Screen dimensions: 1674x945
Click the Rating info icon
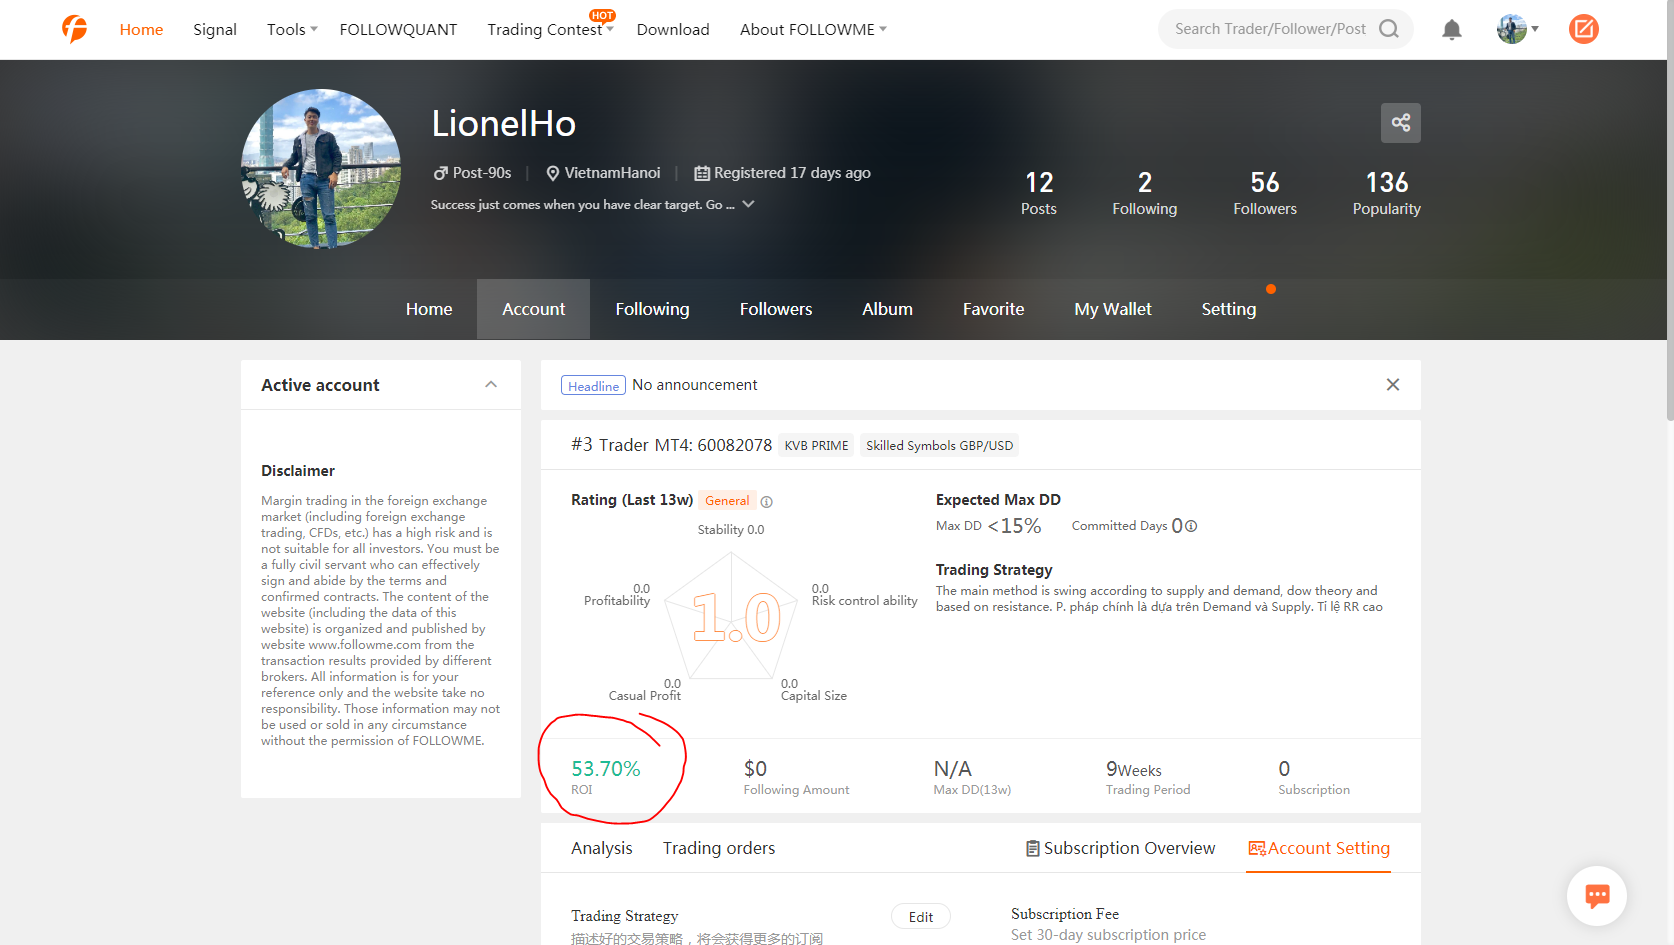click(x=767, y=502)
